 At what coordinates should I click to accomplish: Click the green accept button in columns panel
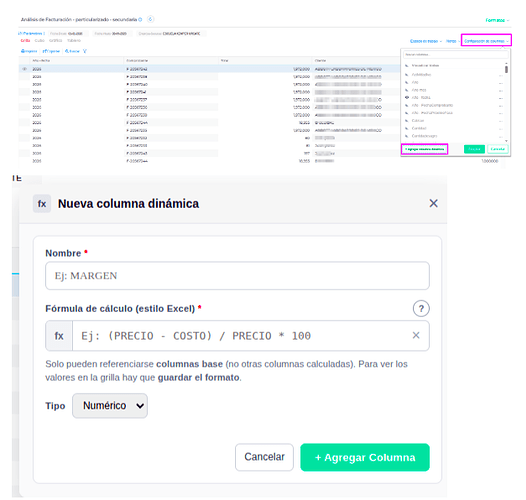(474, 149)
